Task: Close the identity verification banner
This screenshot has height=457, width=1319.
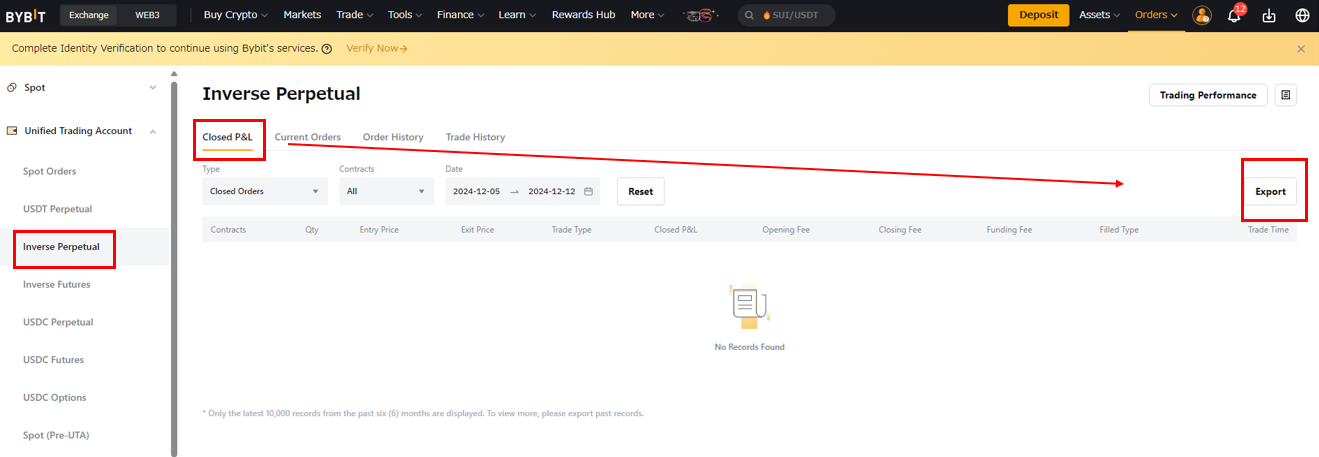Action: [x=1301, y=48]
